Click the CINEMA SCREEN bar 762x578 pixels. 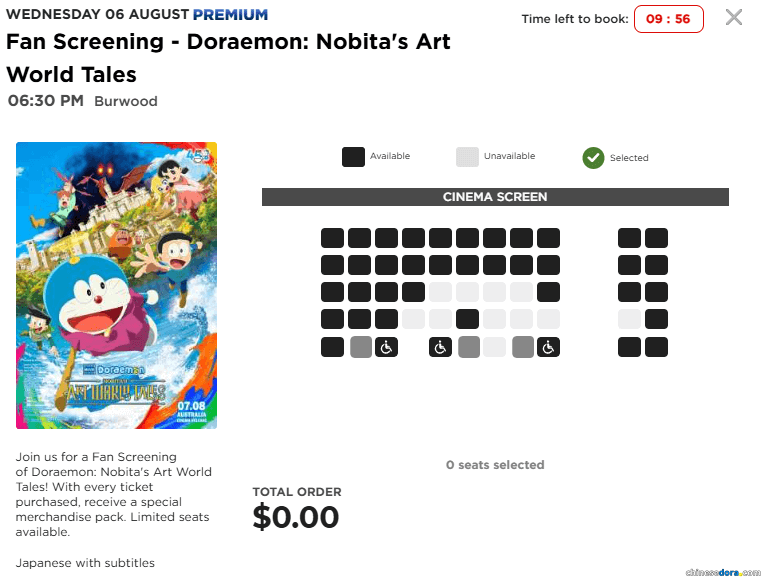pyautogui.click(x=495, y=197)
